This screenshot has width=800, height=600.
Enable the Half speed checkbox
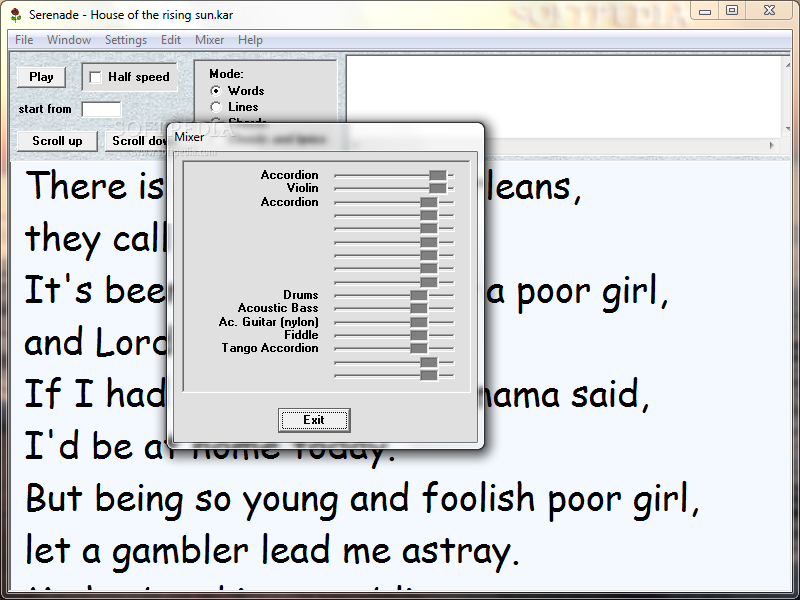tap(95, 77)
